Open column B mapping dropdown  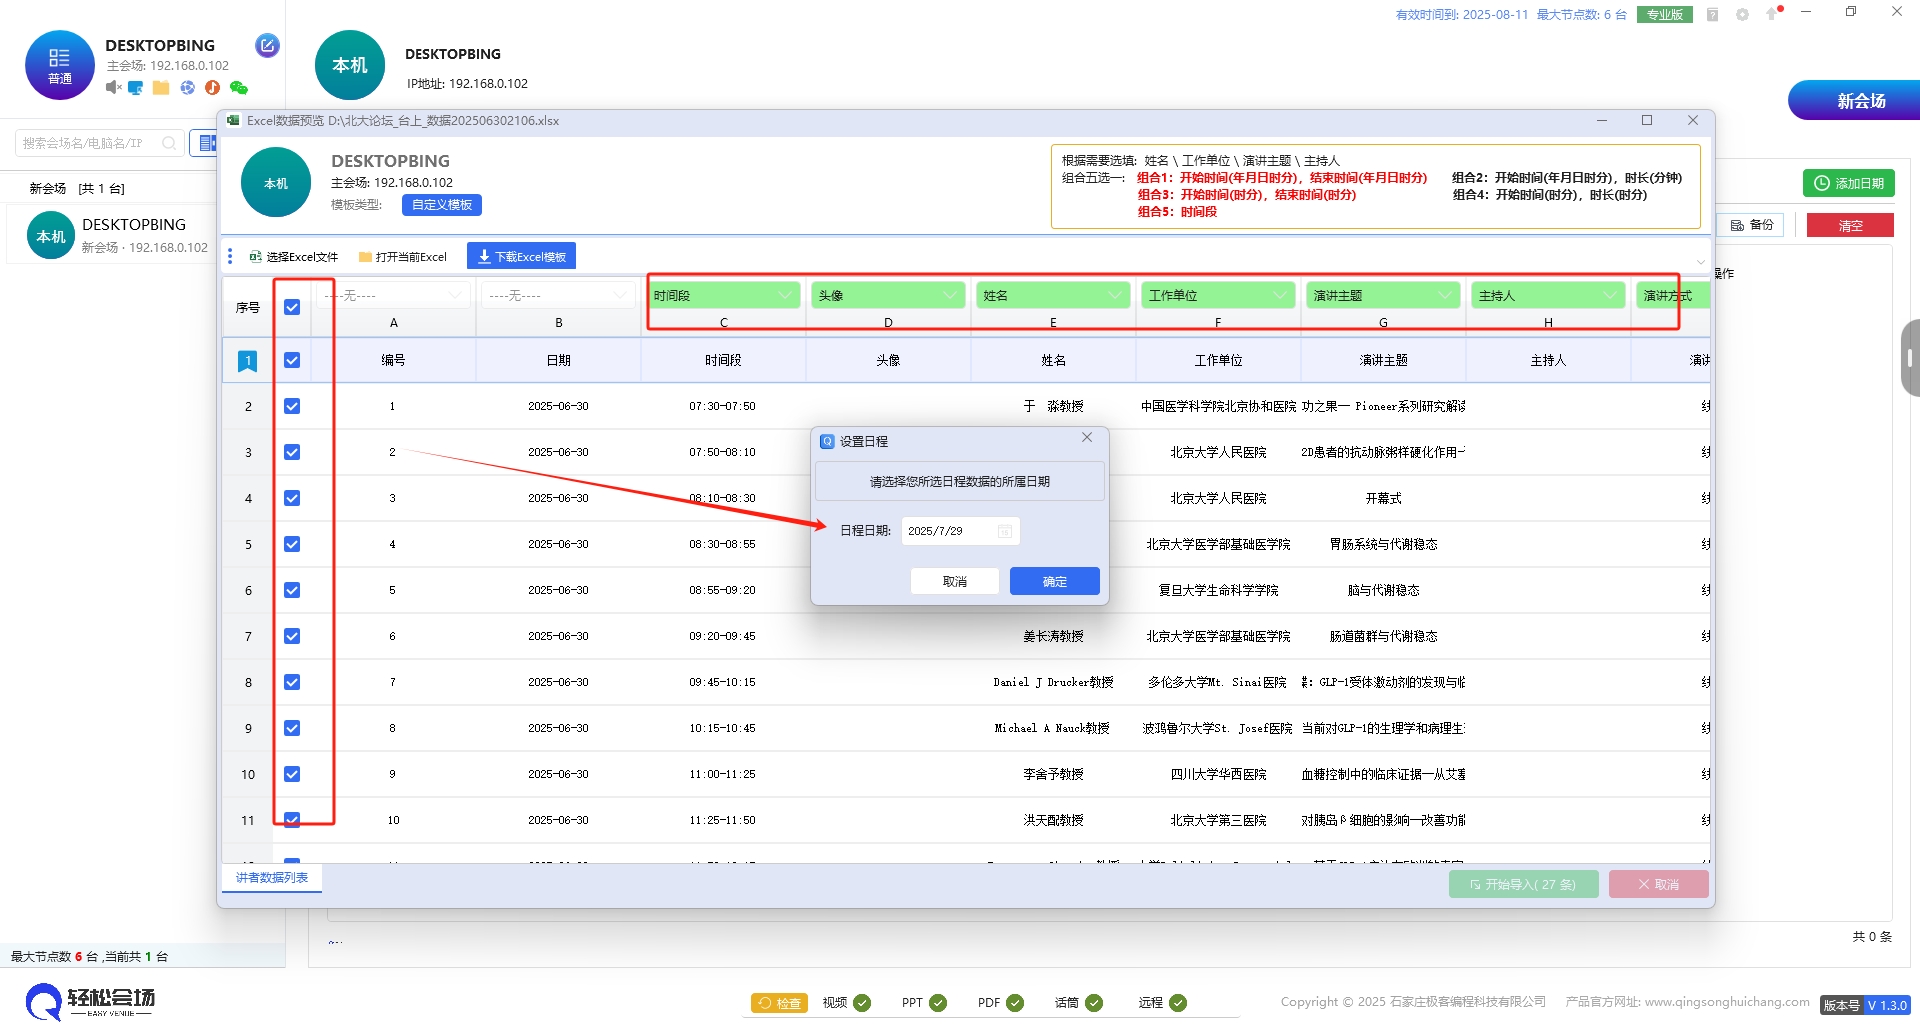[558, 295]
